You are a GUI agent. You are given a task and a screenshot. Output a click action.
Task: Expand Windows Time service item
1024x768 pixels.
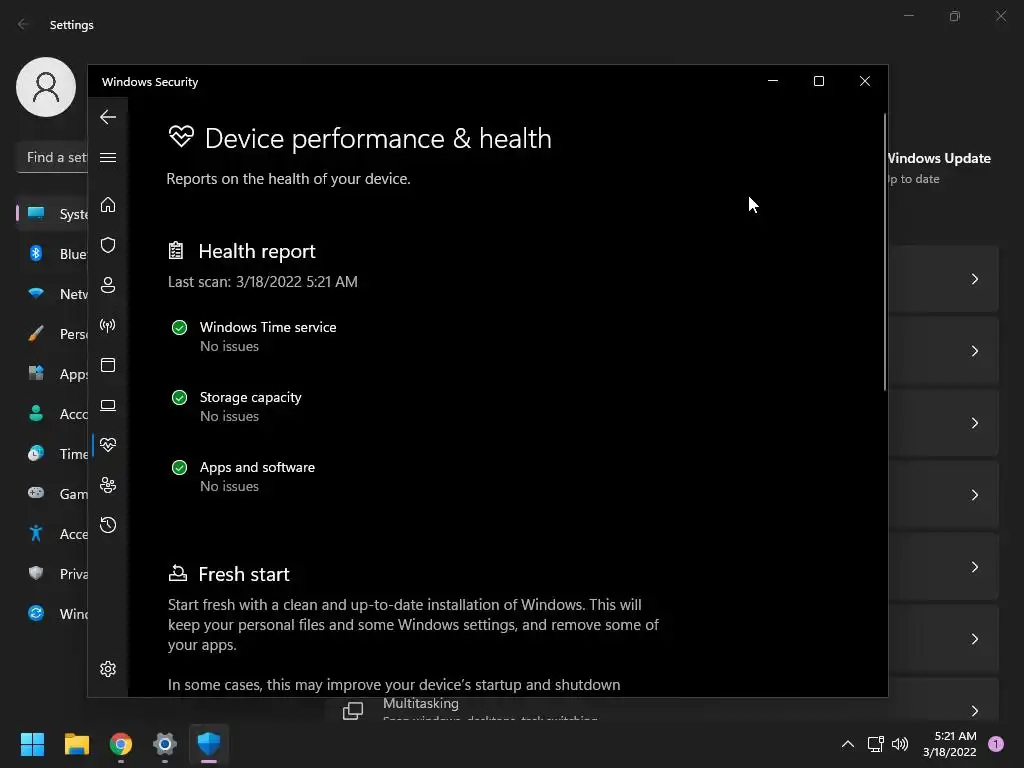point(268,336)
